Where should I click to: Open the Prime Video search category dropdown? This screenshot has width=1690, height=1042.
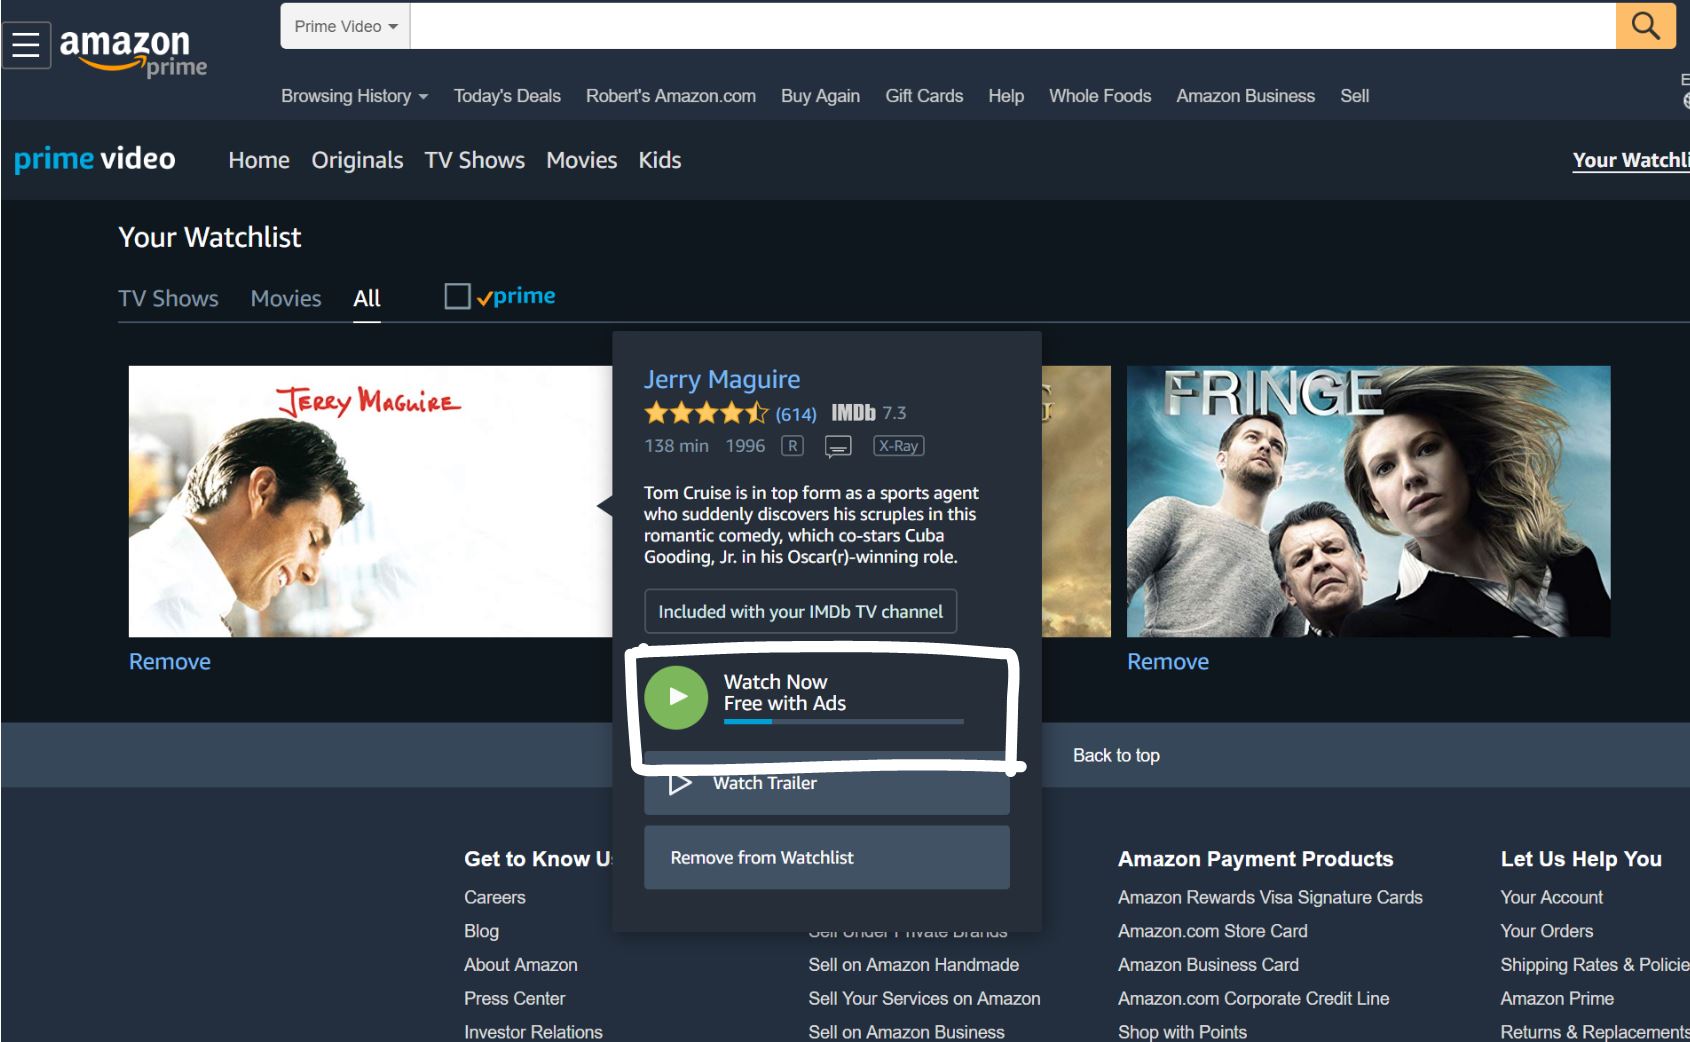[x=346, y=26]
